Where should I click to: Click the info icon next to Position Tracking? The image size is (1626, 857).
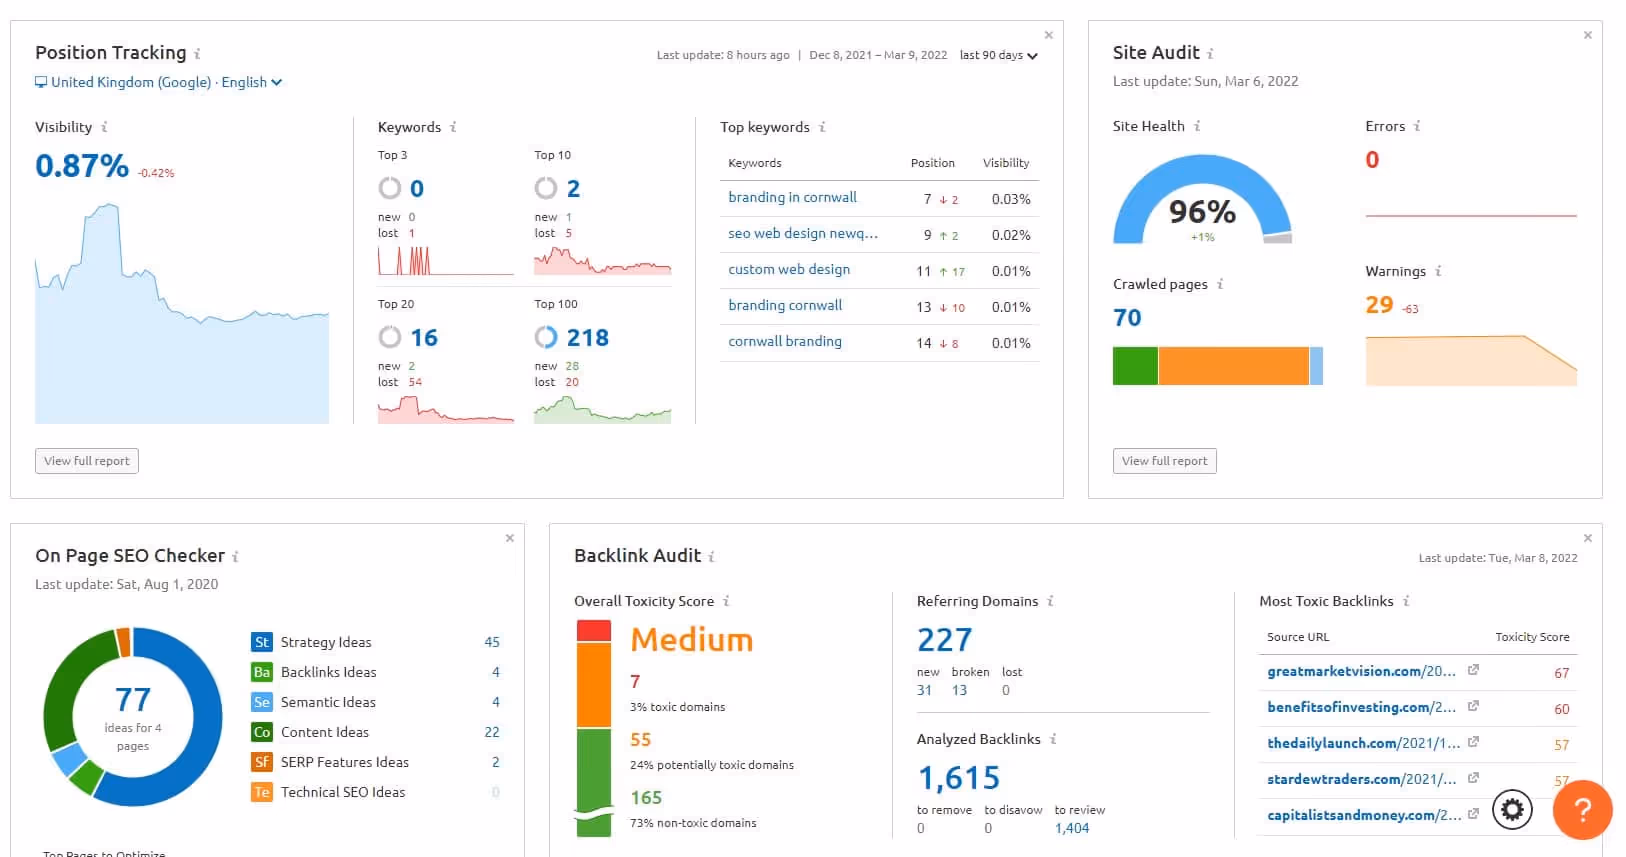[x=197, y=54]
